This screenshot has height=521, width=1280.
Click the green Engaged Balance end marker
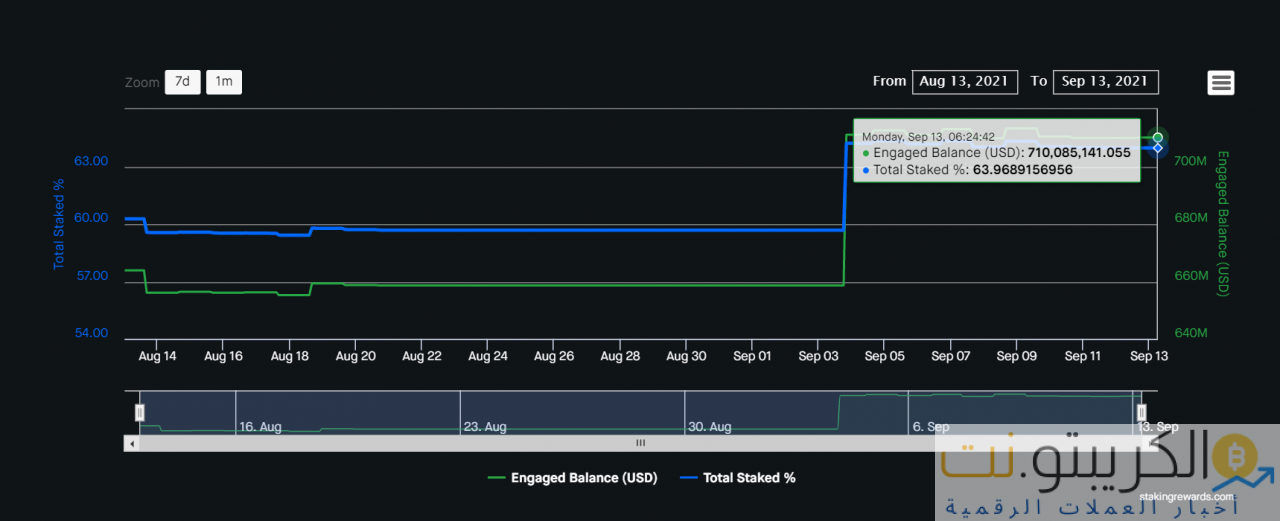pyautogui.click(x=1157, y=137)
